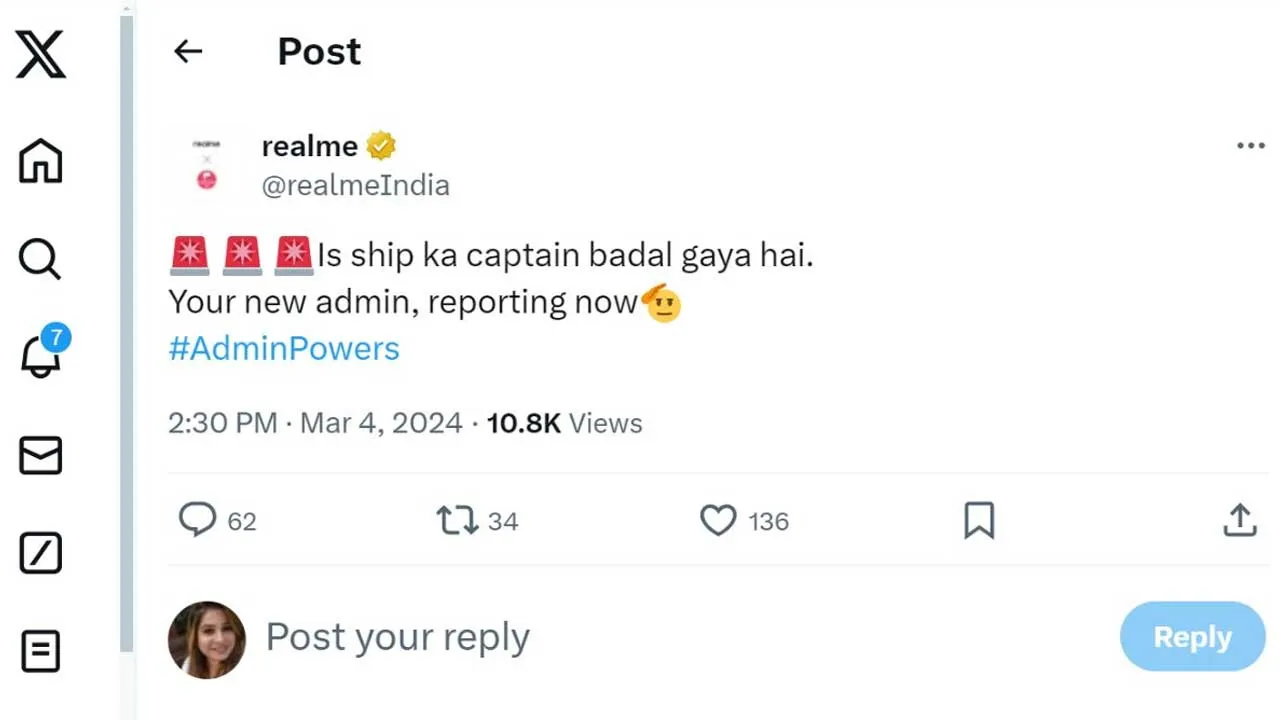
Task: Go to Home via sidebar icon
Action: coord(41,161)
